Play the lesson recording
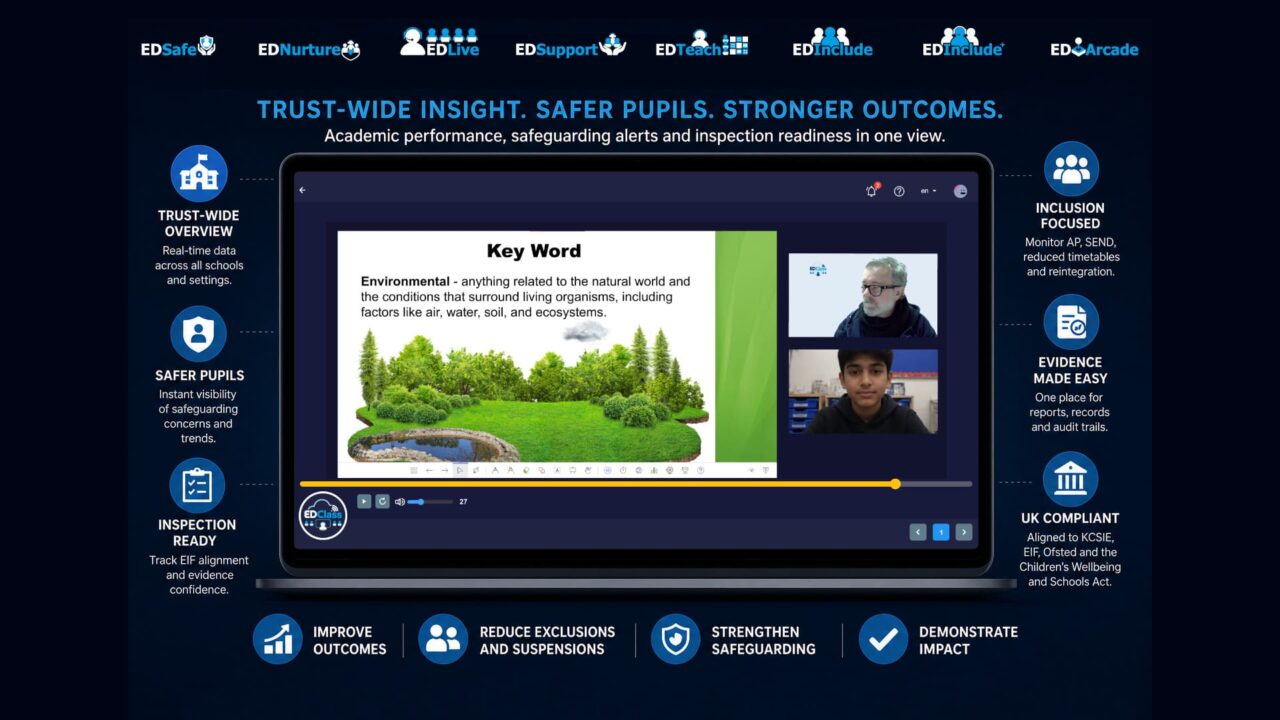 [364, 501]
